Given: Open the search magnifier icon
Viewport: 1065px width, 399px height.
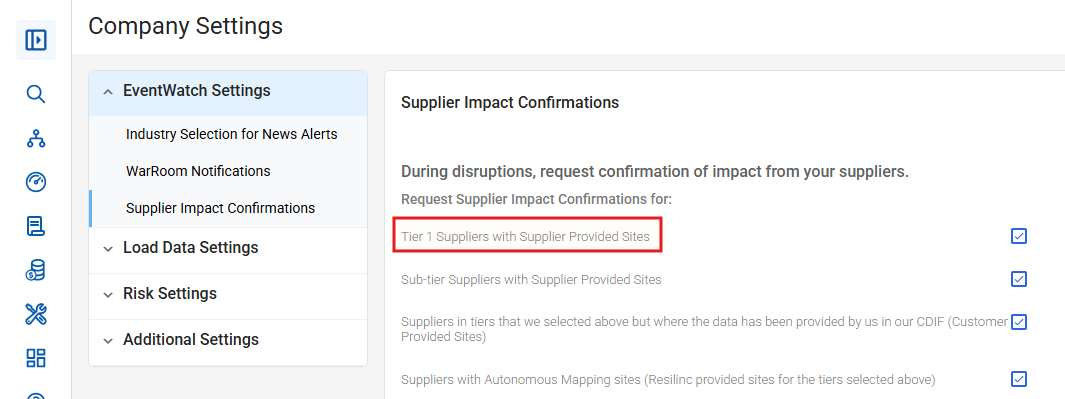Looking at the screenshot, I should tap(36, 94).
